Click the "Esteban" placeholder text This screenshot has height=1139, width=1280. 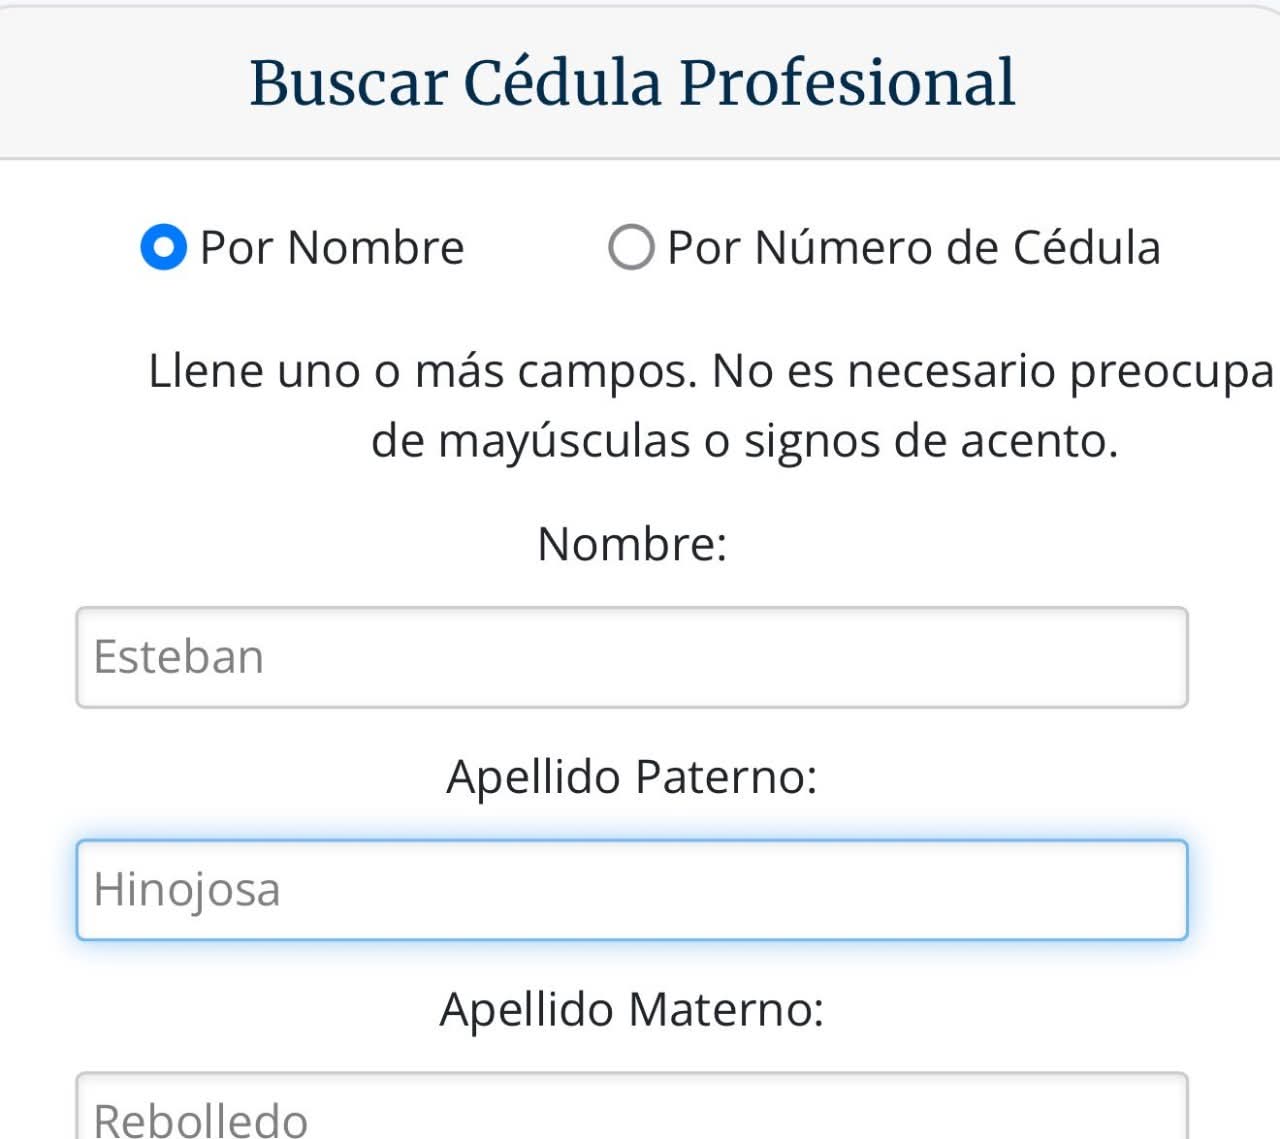179,657
